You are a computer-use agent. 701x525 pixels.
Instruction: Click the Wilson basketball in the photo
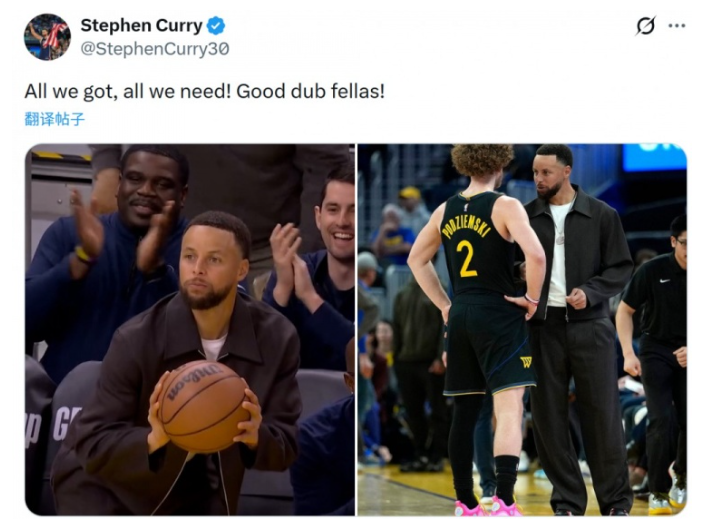203,406
